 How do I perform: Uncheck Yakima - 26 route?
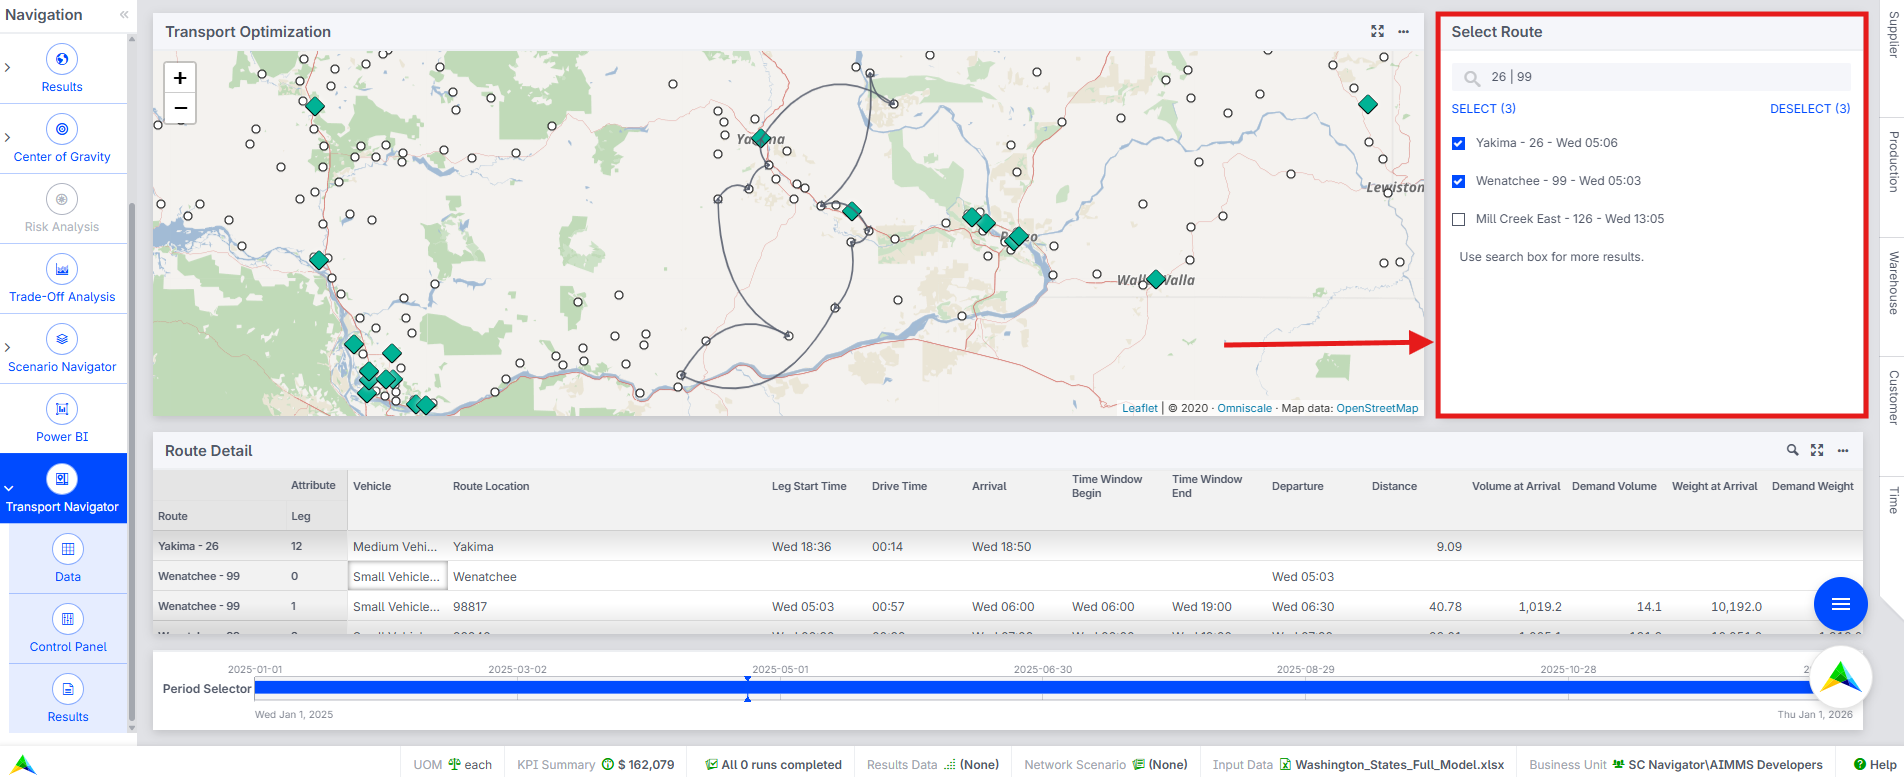1459,143
